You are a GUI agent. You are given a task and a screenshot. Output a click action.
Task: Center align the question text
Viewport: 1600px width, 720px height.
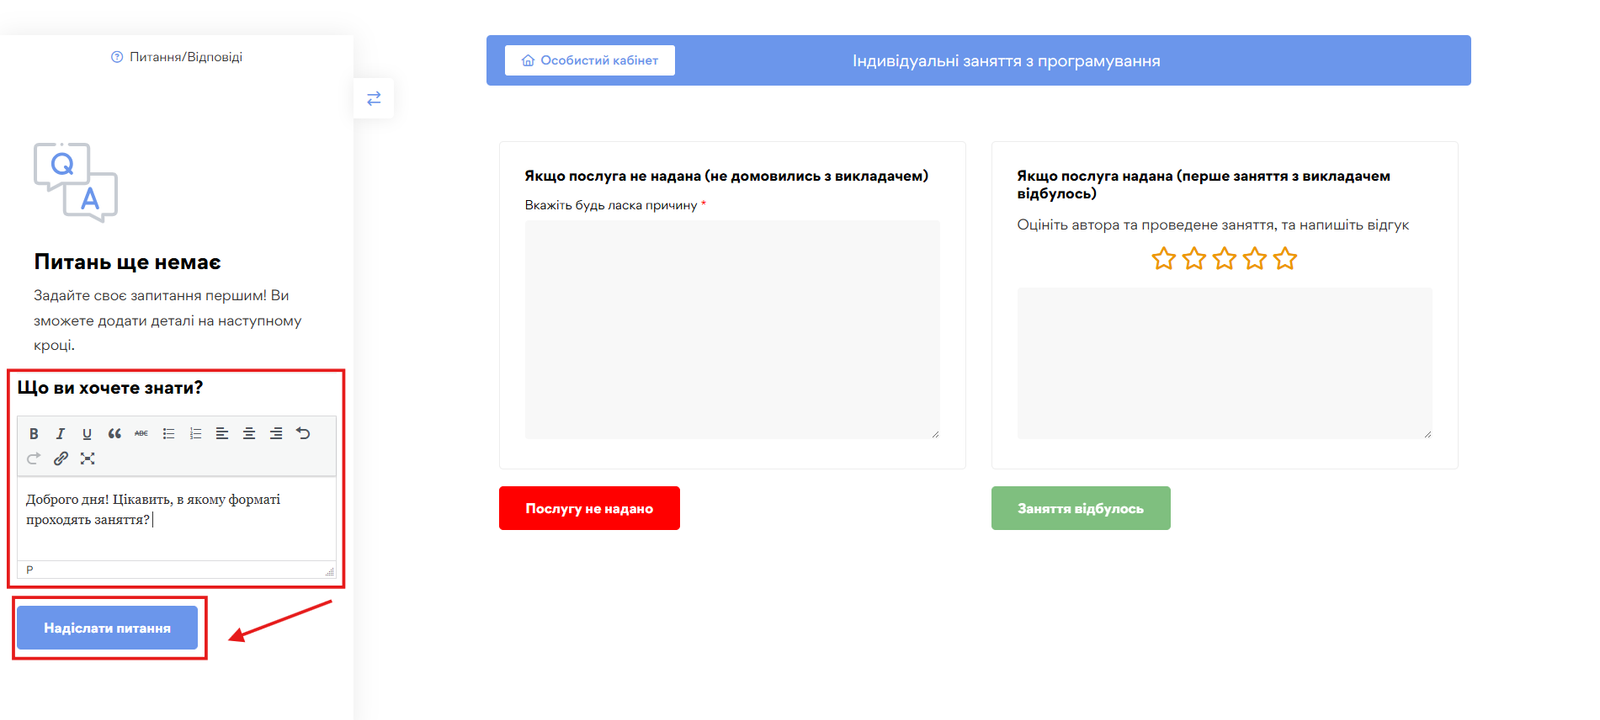pyautogui.click(x=249, y=434)
